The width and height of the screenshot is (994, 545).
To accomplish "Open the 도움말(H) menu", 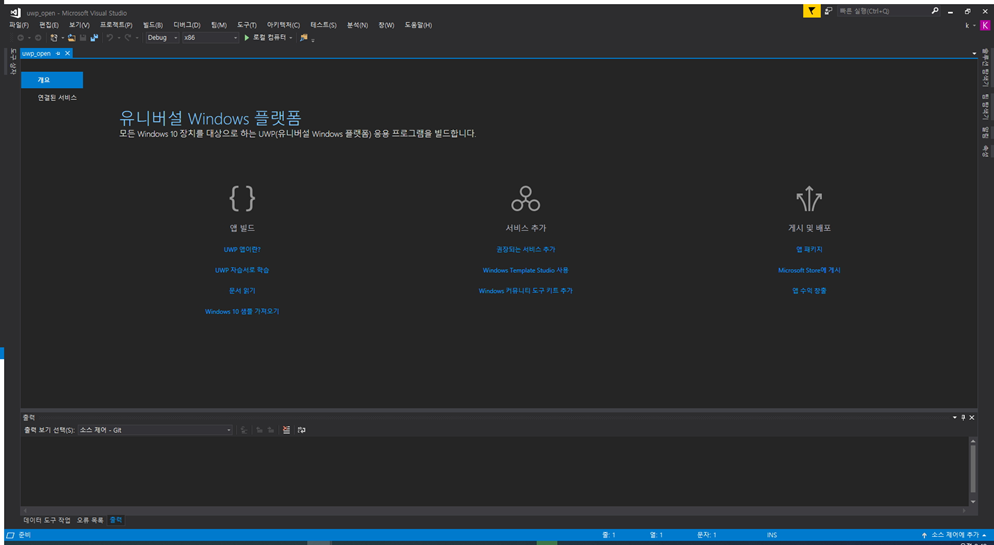I will (x=418, y=25).
